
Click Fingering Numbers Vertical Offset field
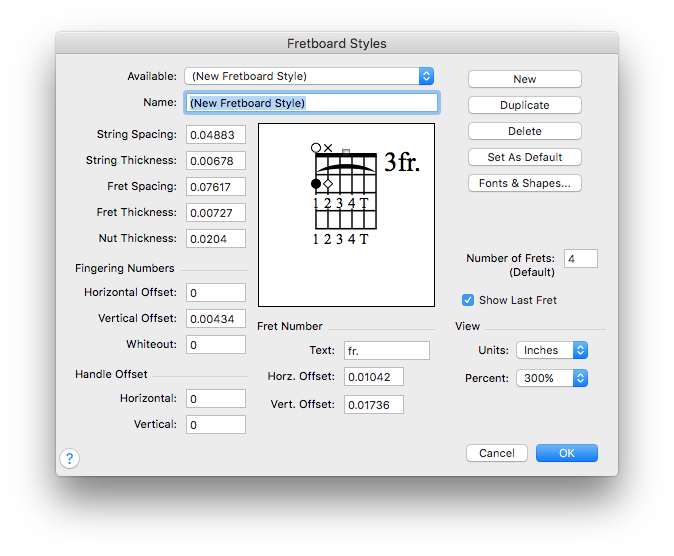[x=216, y=319]
